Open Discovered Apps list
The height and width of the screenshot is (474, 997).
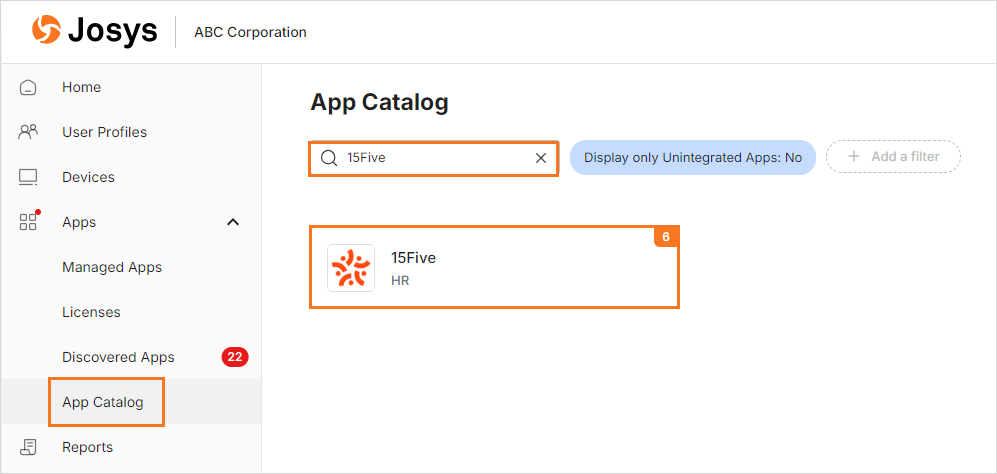(118, 358)
